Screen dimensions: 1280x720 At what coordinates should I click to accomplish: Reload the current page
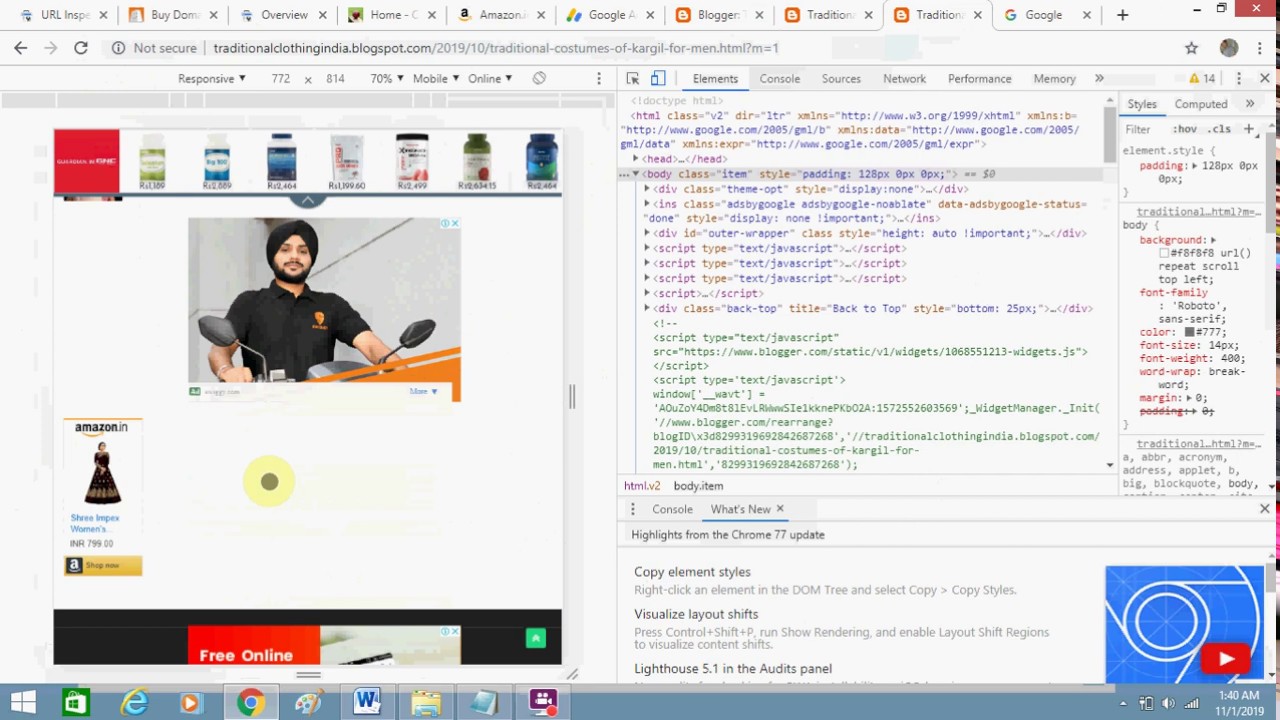click(x=81, y=47)
